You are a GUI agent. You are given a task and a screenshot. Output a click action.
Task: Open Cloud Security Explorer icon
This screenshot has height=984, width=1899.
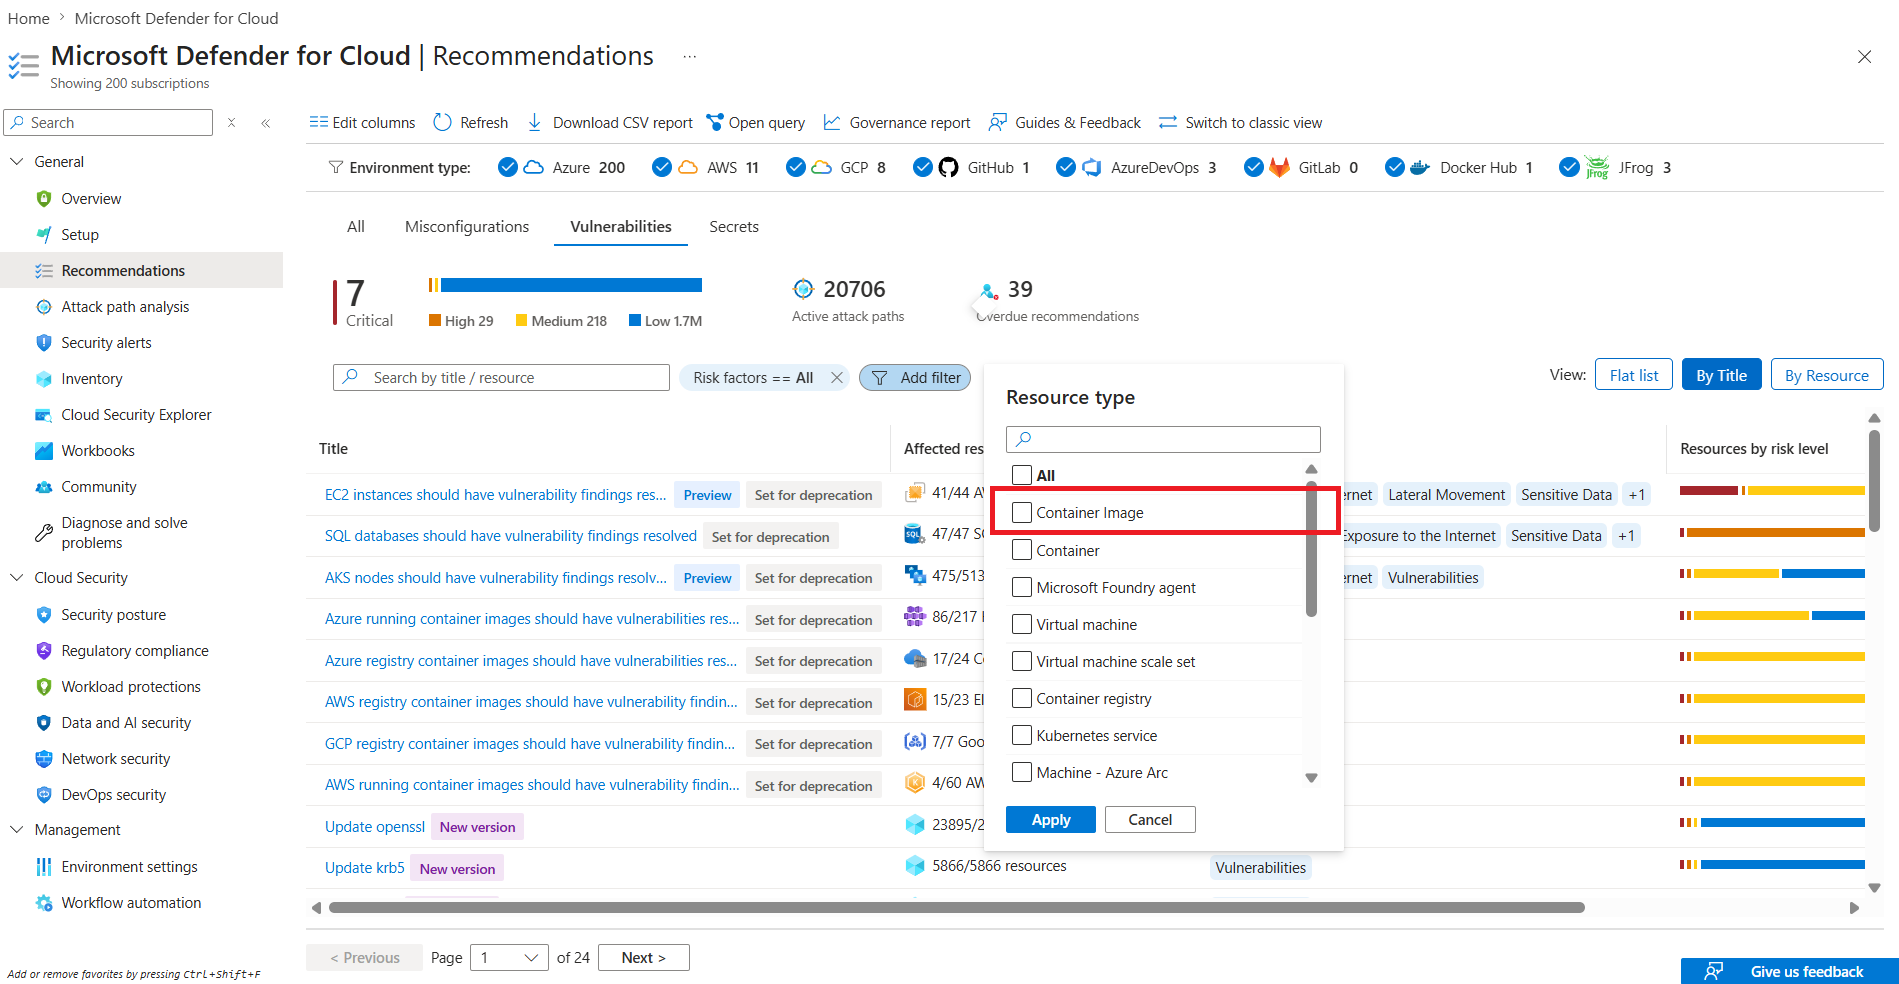[x=43, y=414]
